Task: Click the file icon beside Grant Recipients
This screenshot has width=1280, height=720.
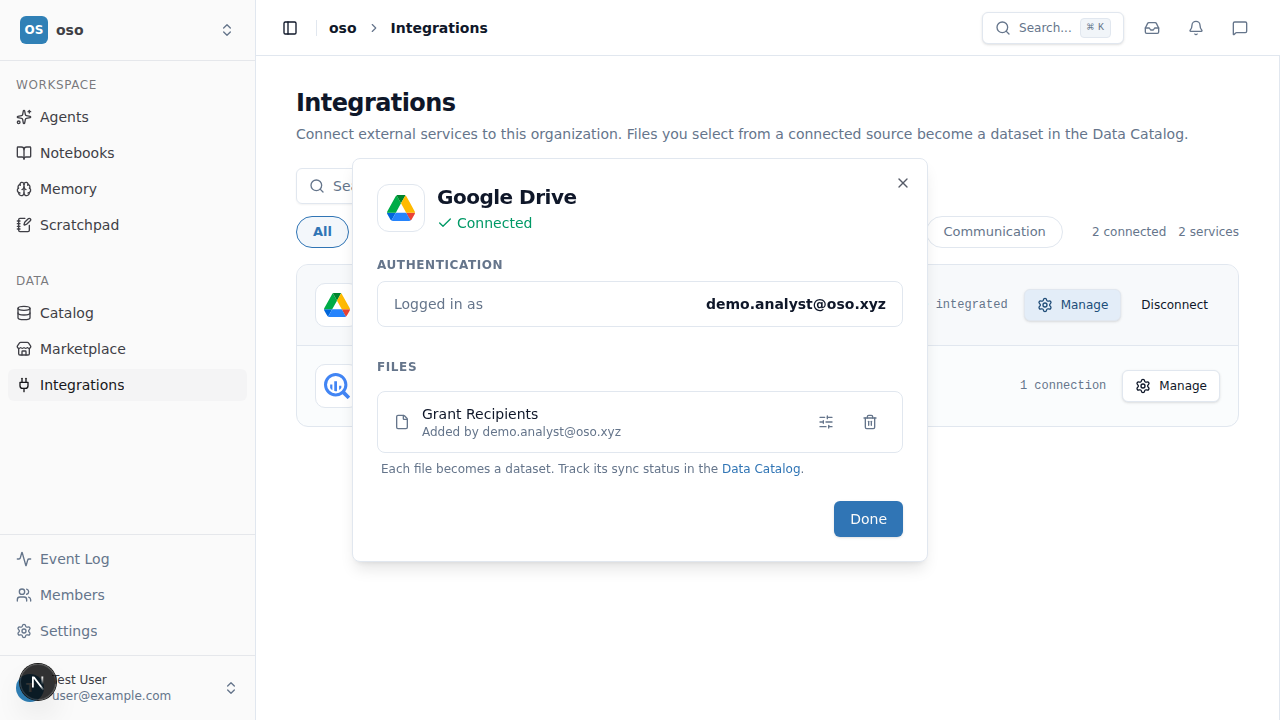Action: tap(402, 422)
